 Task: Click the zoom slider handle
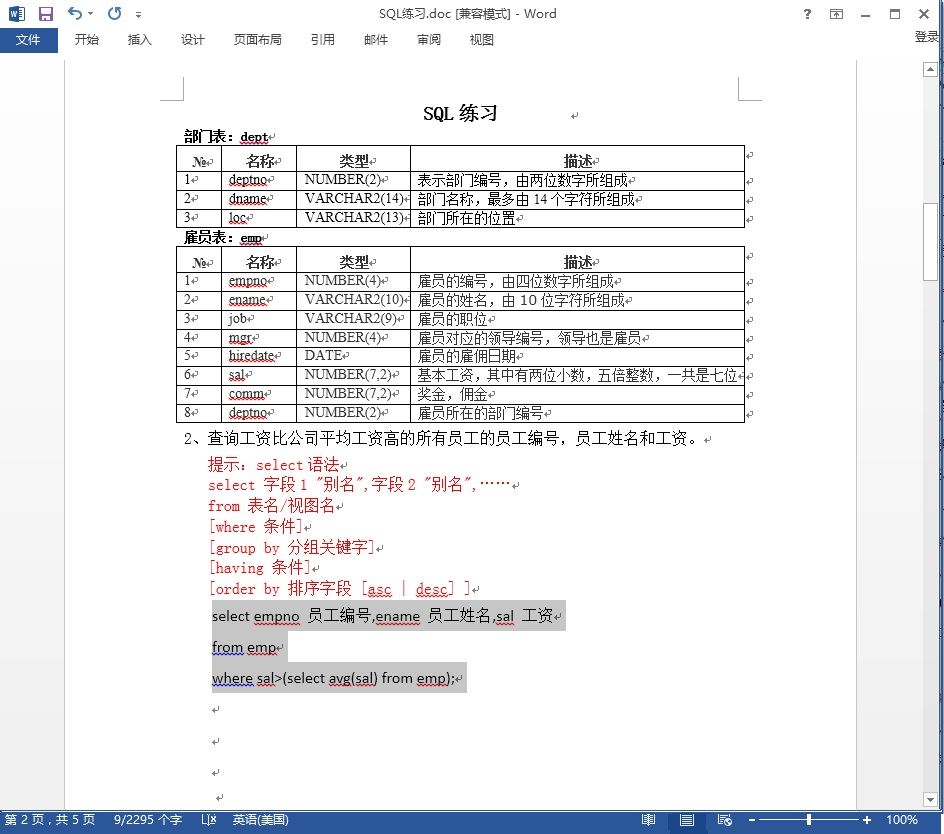pos(809,820)
